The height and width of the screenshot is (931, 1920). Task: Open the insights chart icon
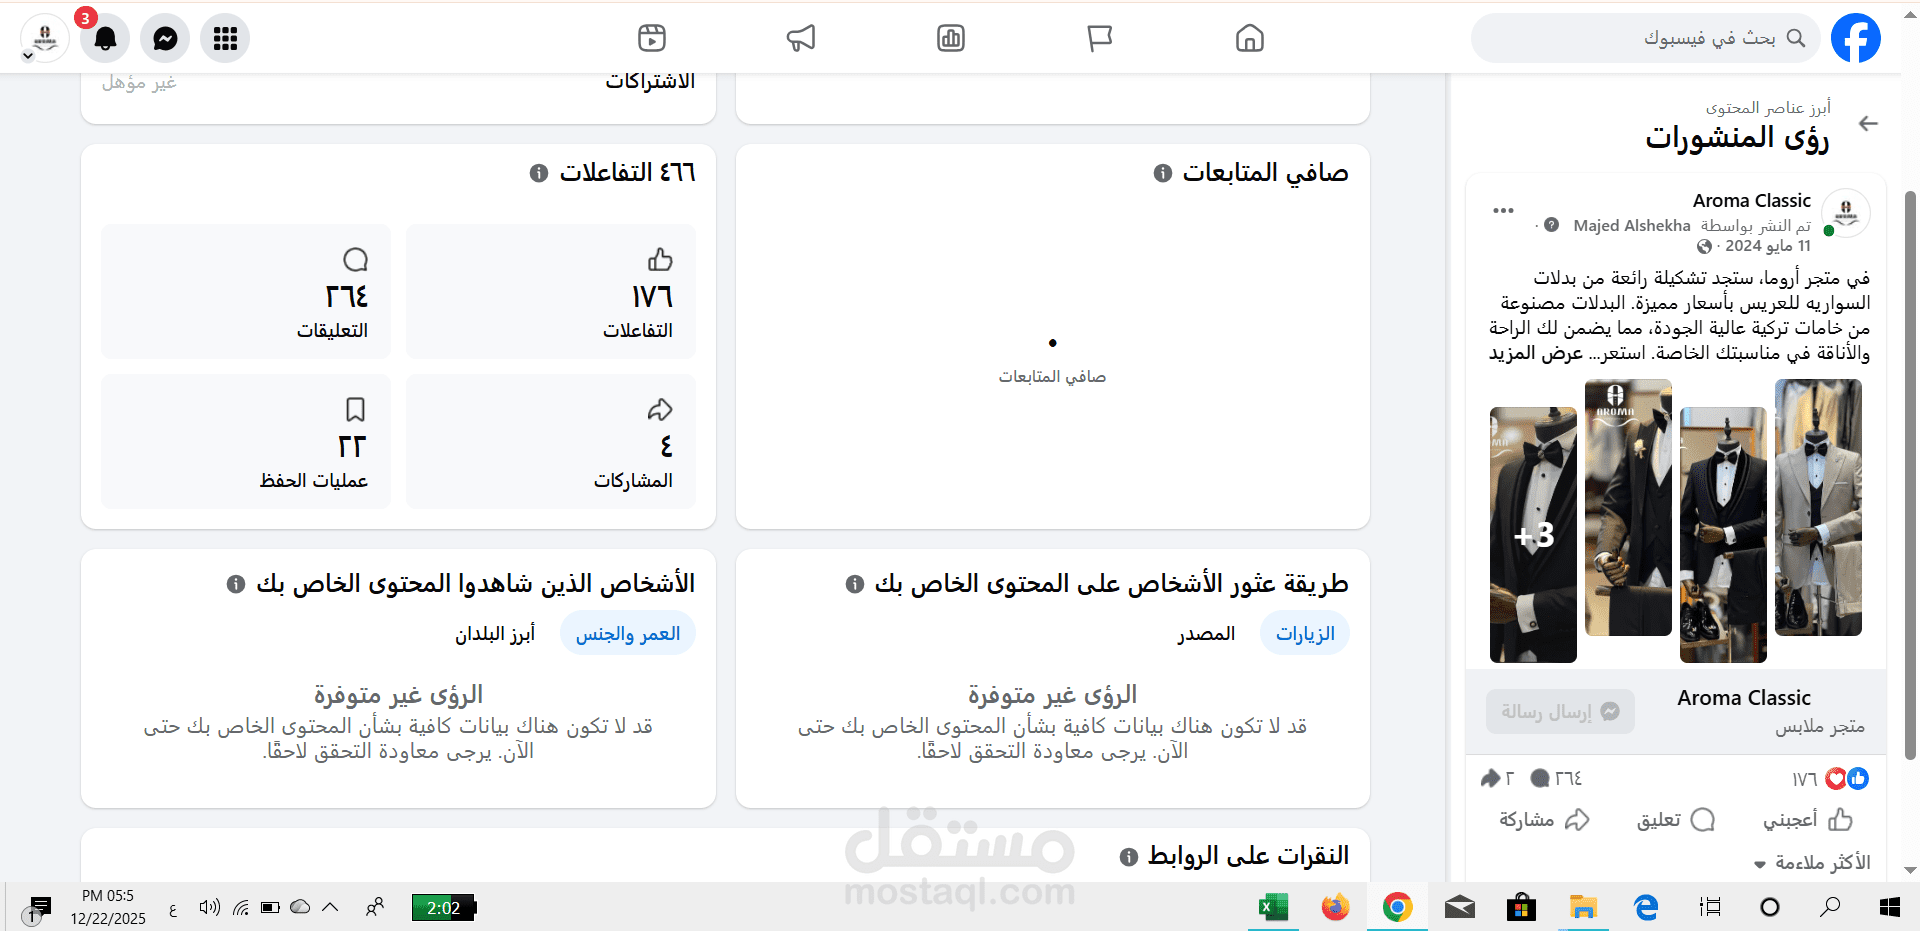click(x=950, y=38)
